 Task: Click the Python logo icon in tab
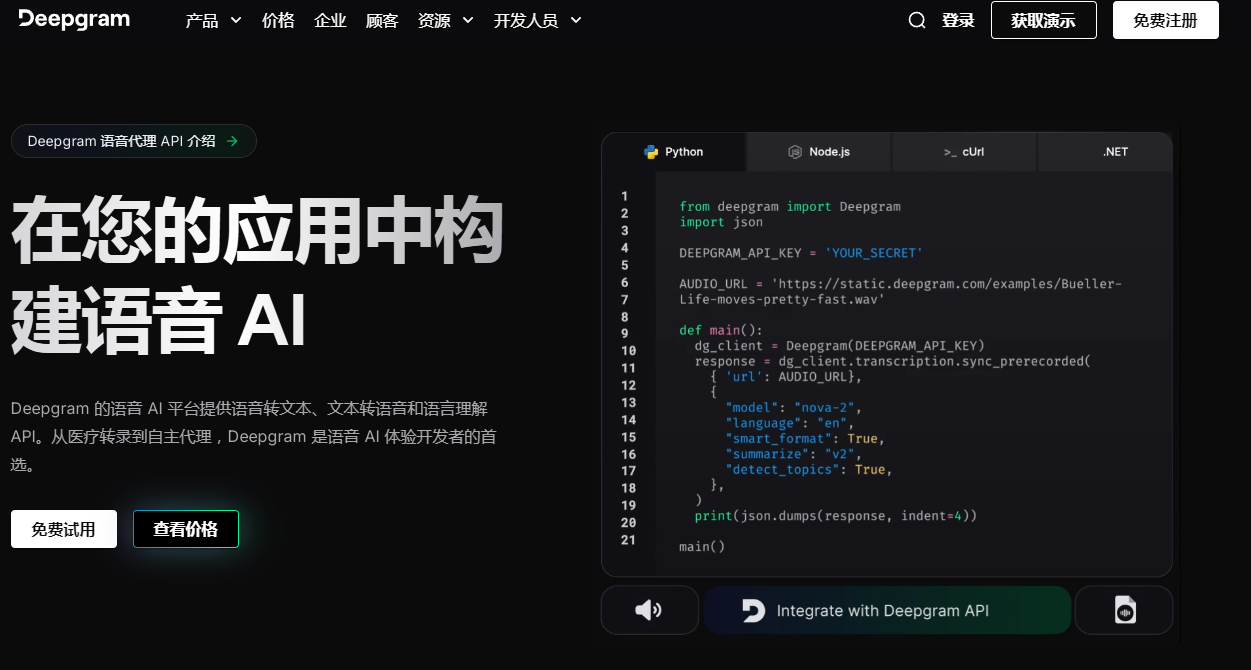point(651,152)
